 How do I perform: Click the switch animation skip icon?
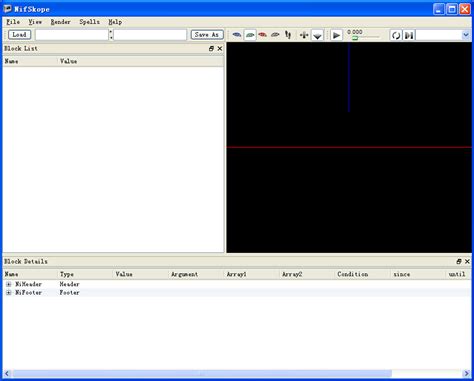tap(409, 35)
